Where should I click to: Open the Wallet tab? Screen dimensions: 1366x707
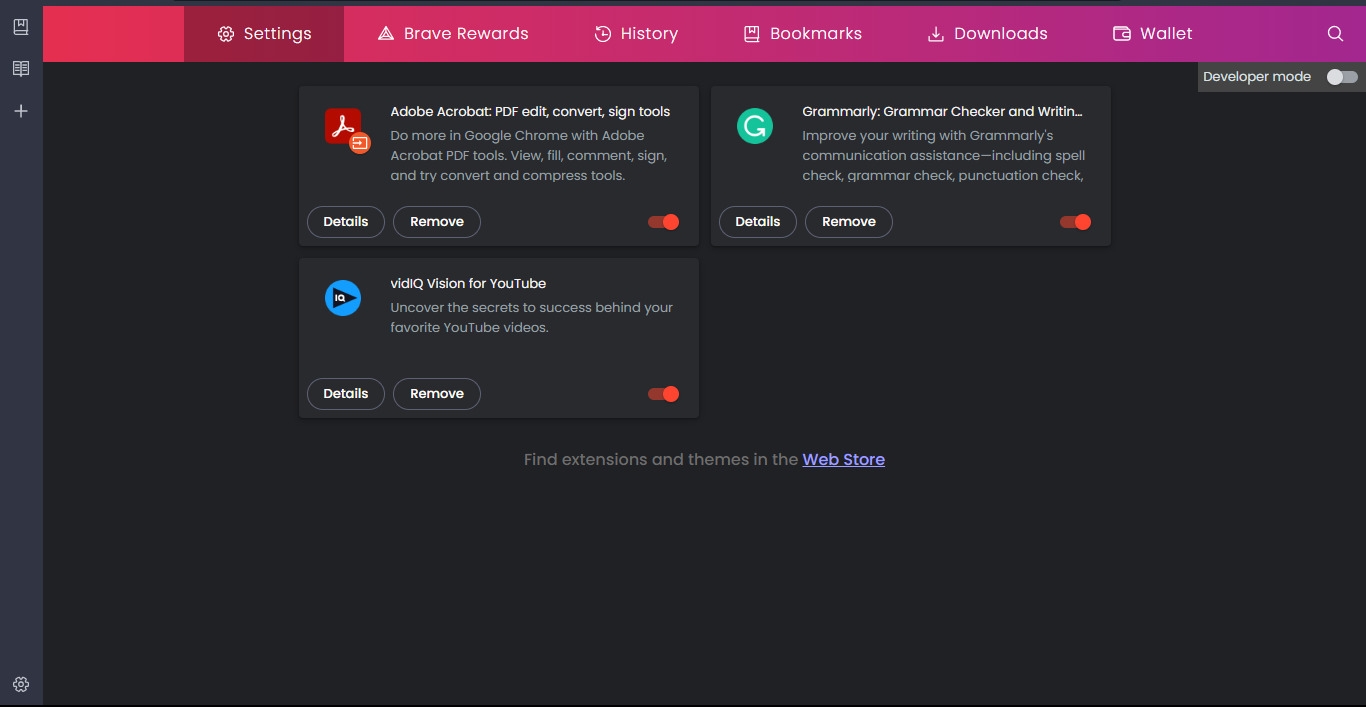pyautogui.click(x=1153, y=34)
